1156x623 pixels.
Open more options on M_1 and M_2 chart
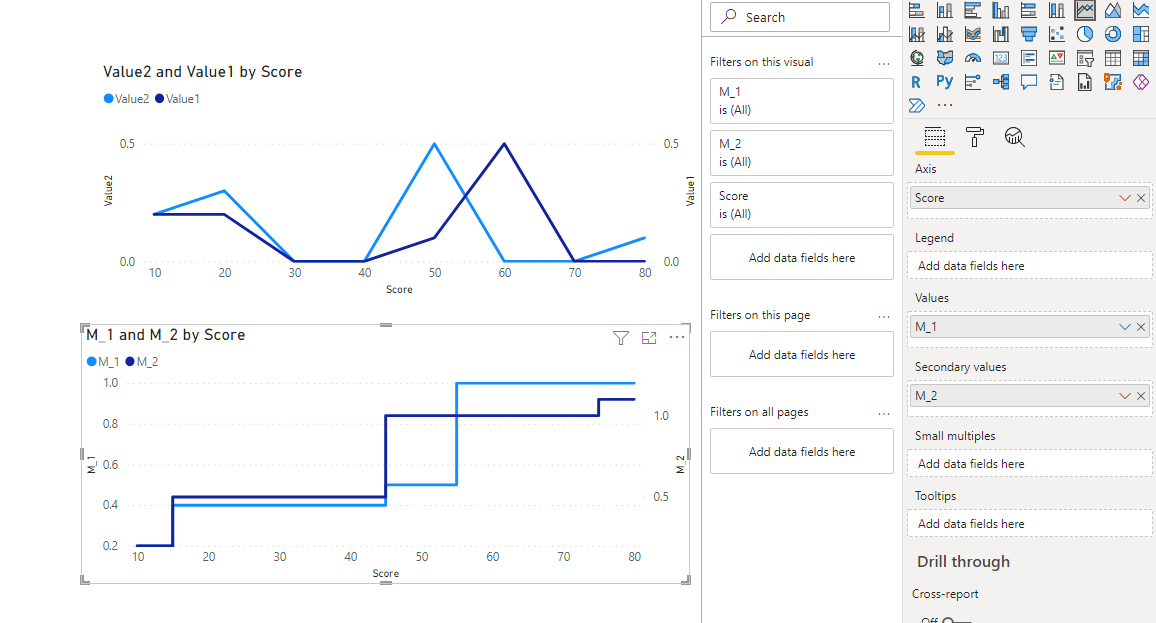tap(677, 337)
